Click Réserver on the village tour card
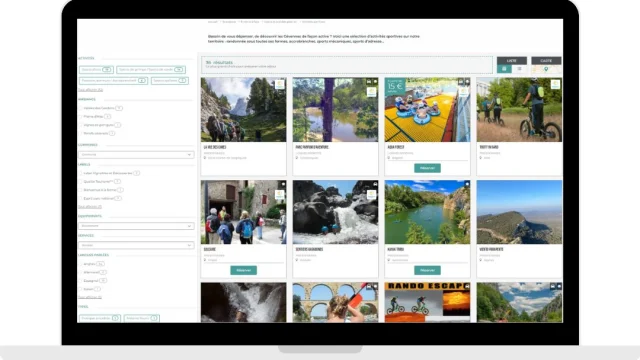 pyautogui.click(x=244, y=270)
